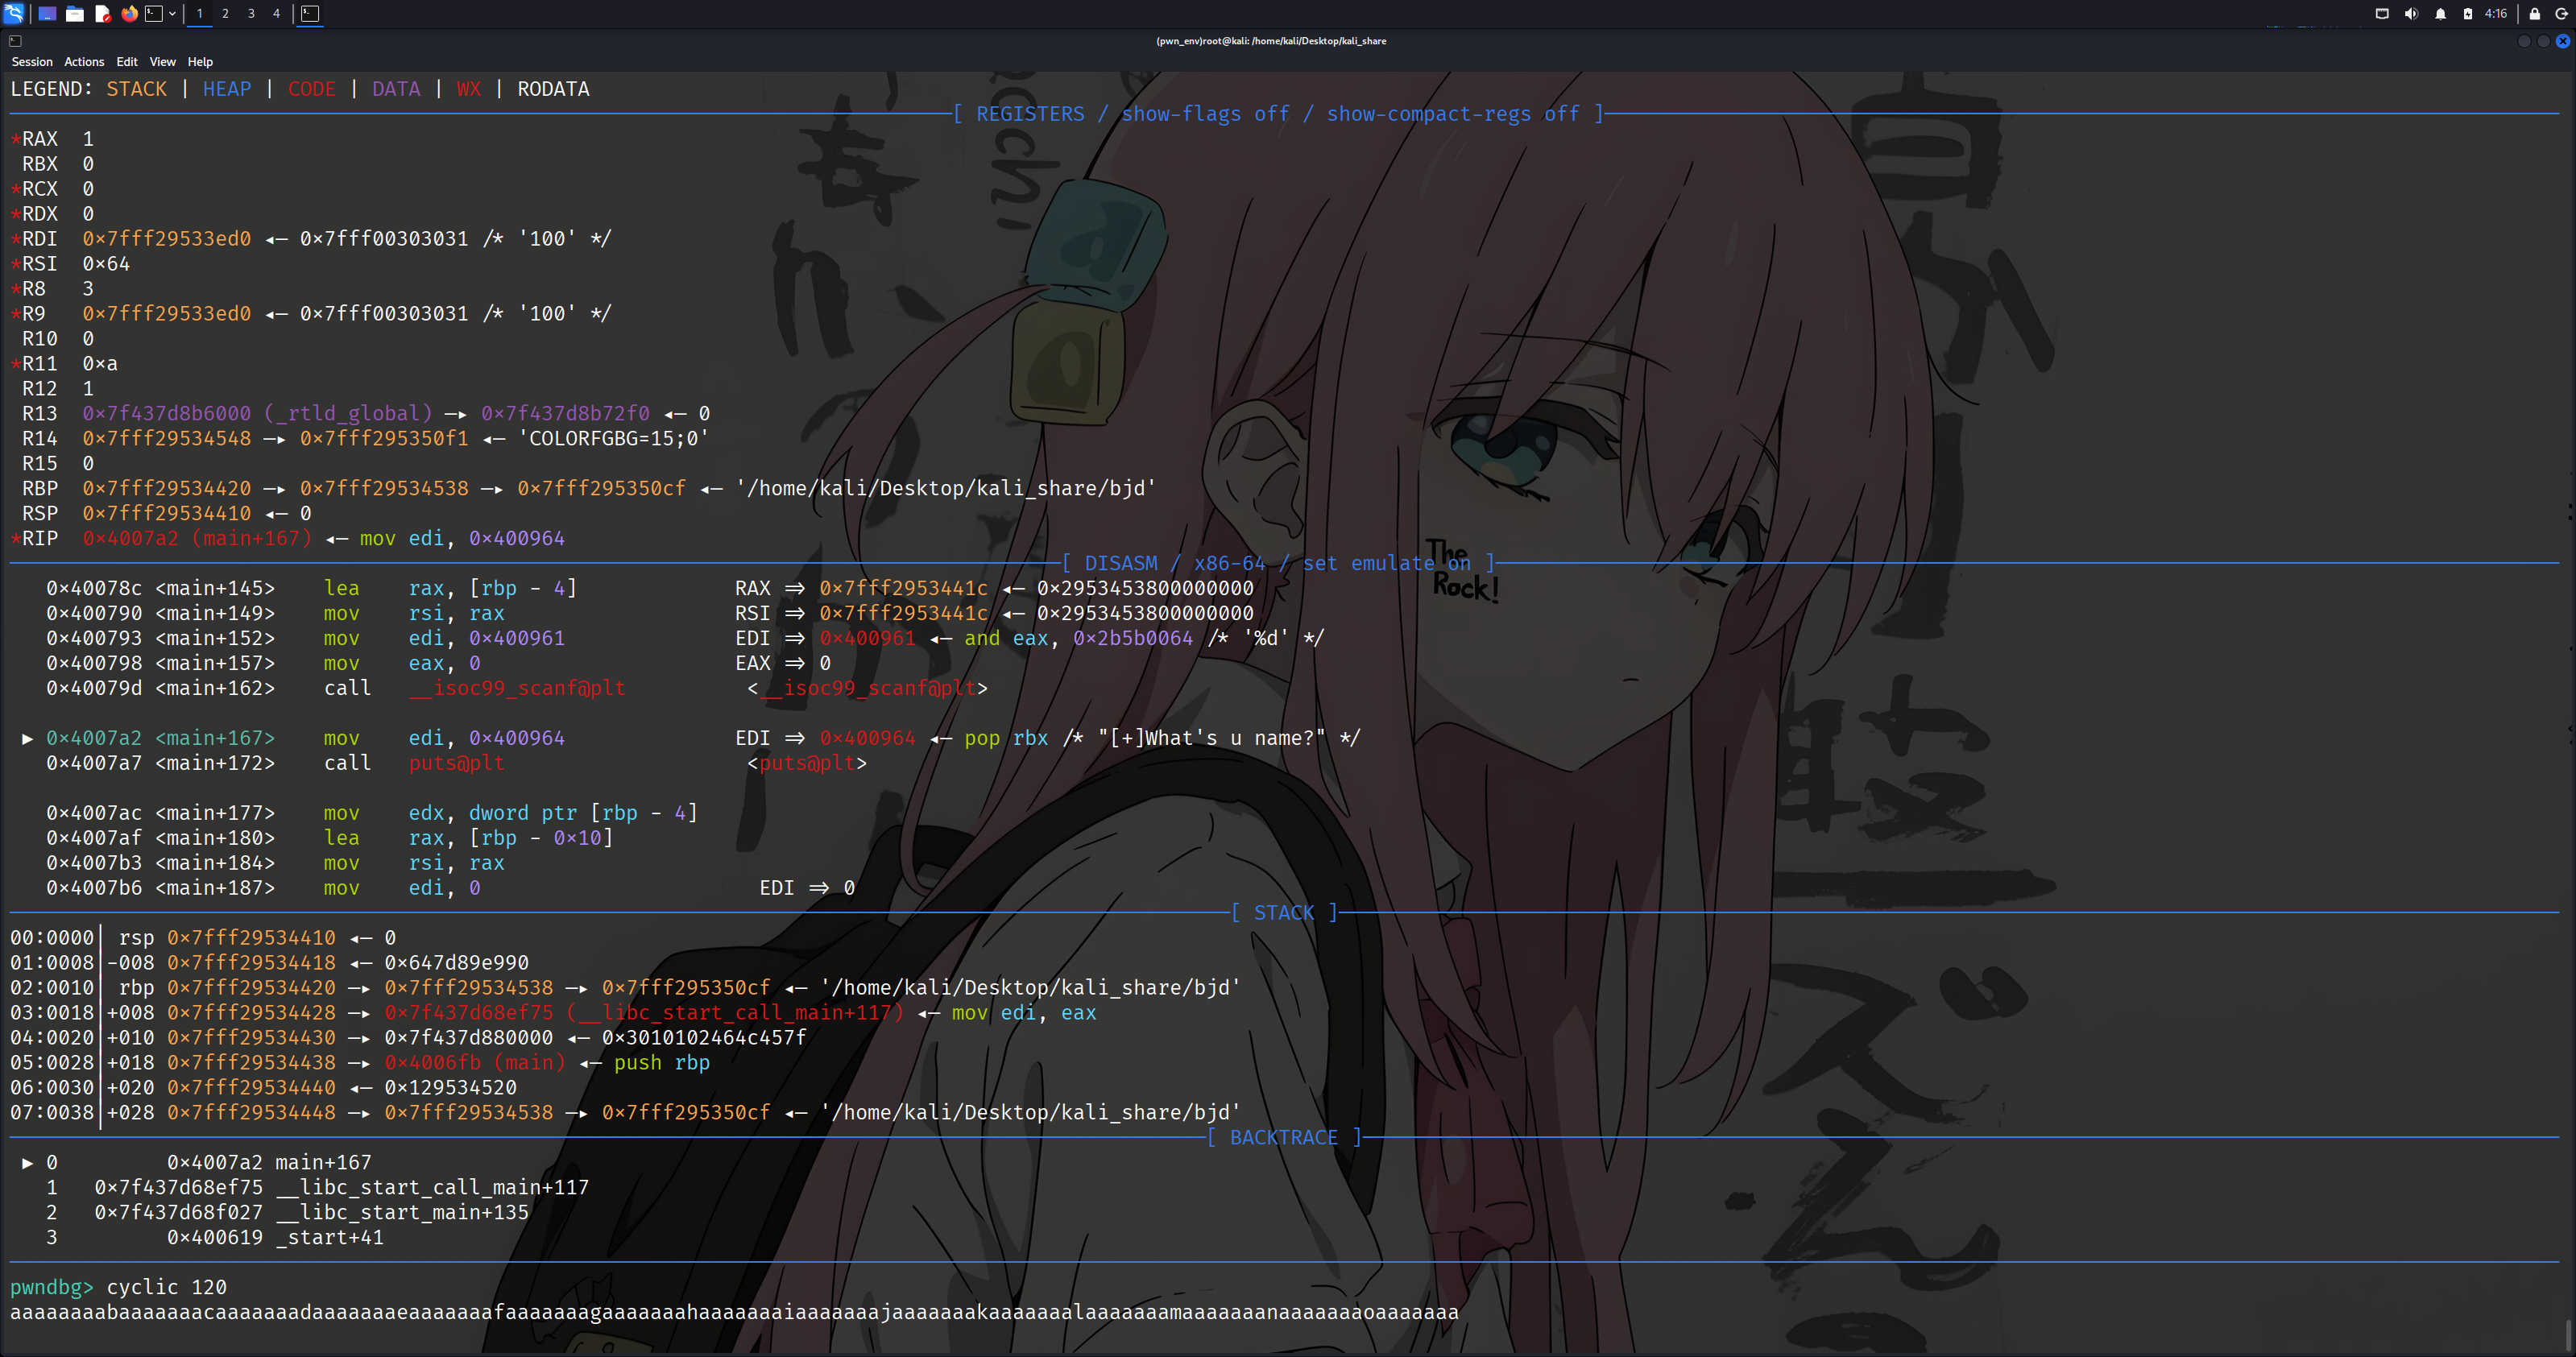
Task: Click stack value 0x129534520
Action: [x=450, y=1088]
